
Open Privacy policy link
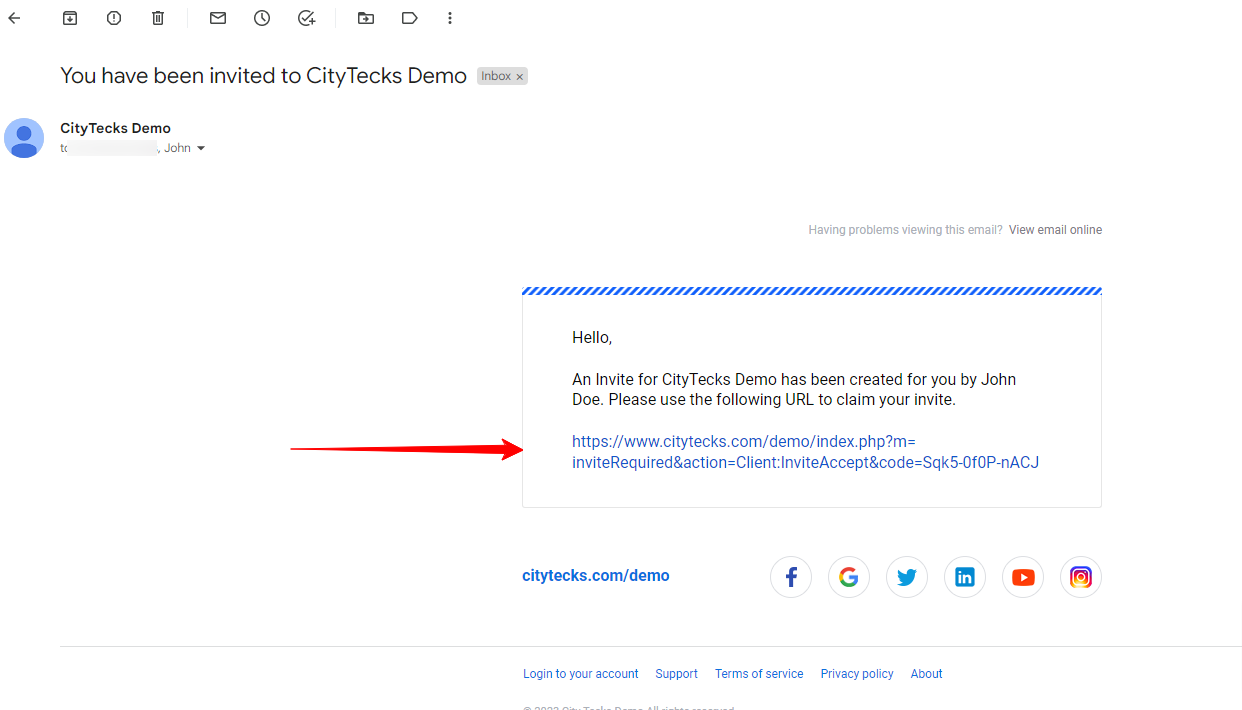coord(857,674)
